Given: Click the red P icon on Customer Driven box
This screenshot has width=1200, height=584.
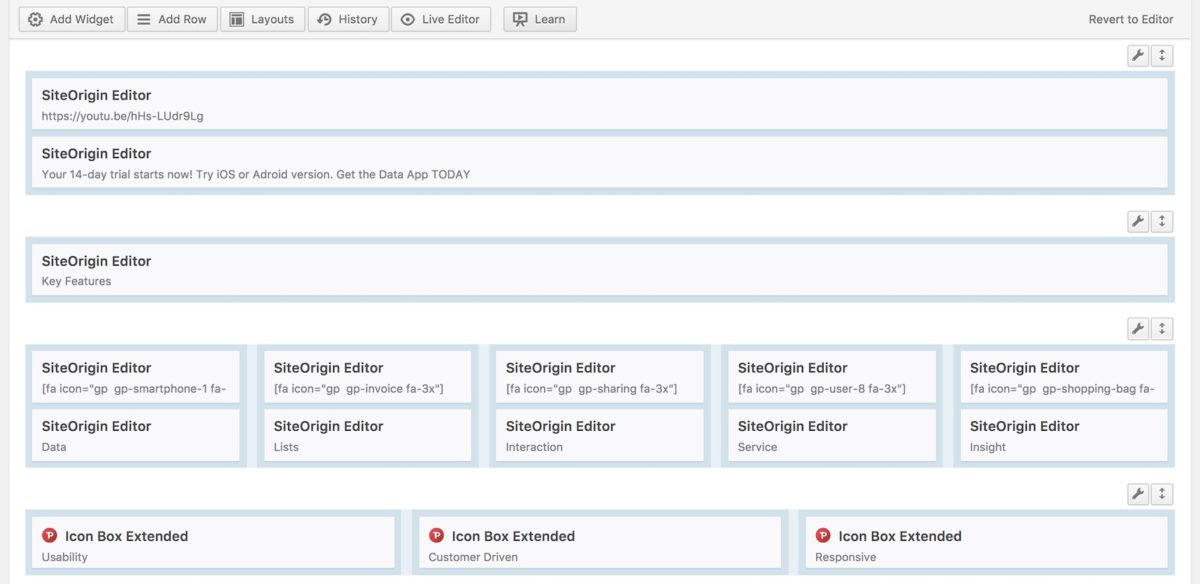Looking at the screenshot, I should tap(437, 536).
